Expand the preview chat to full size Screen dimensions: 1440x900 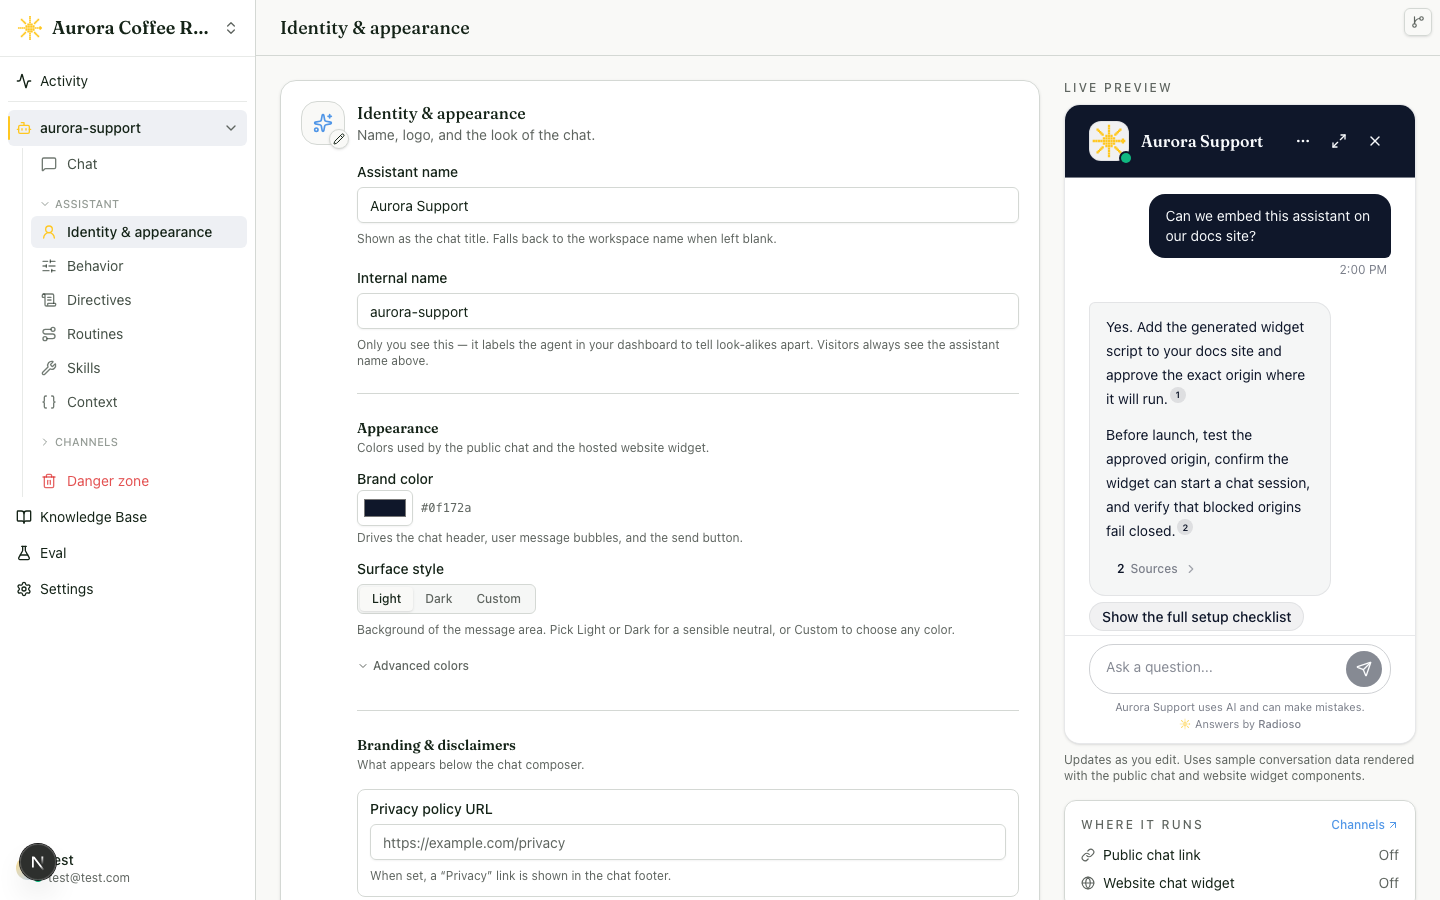[x=1339, y=141]
